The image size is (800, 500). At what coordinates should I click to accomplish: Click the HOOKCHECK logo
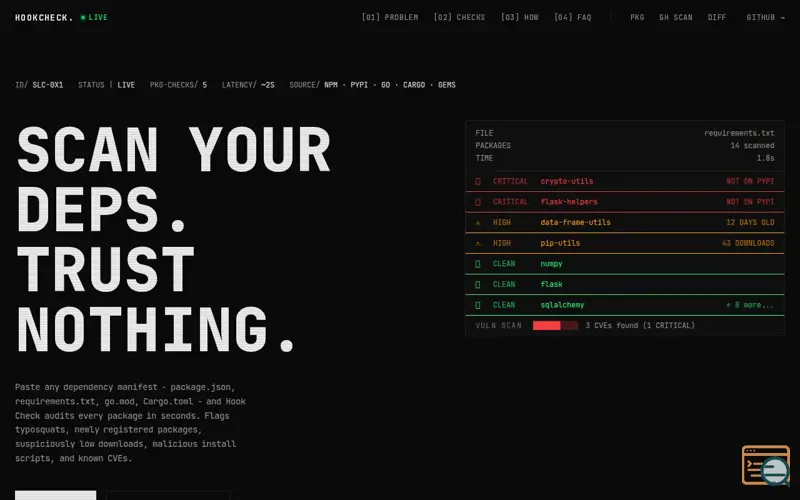pos(44,17)
